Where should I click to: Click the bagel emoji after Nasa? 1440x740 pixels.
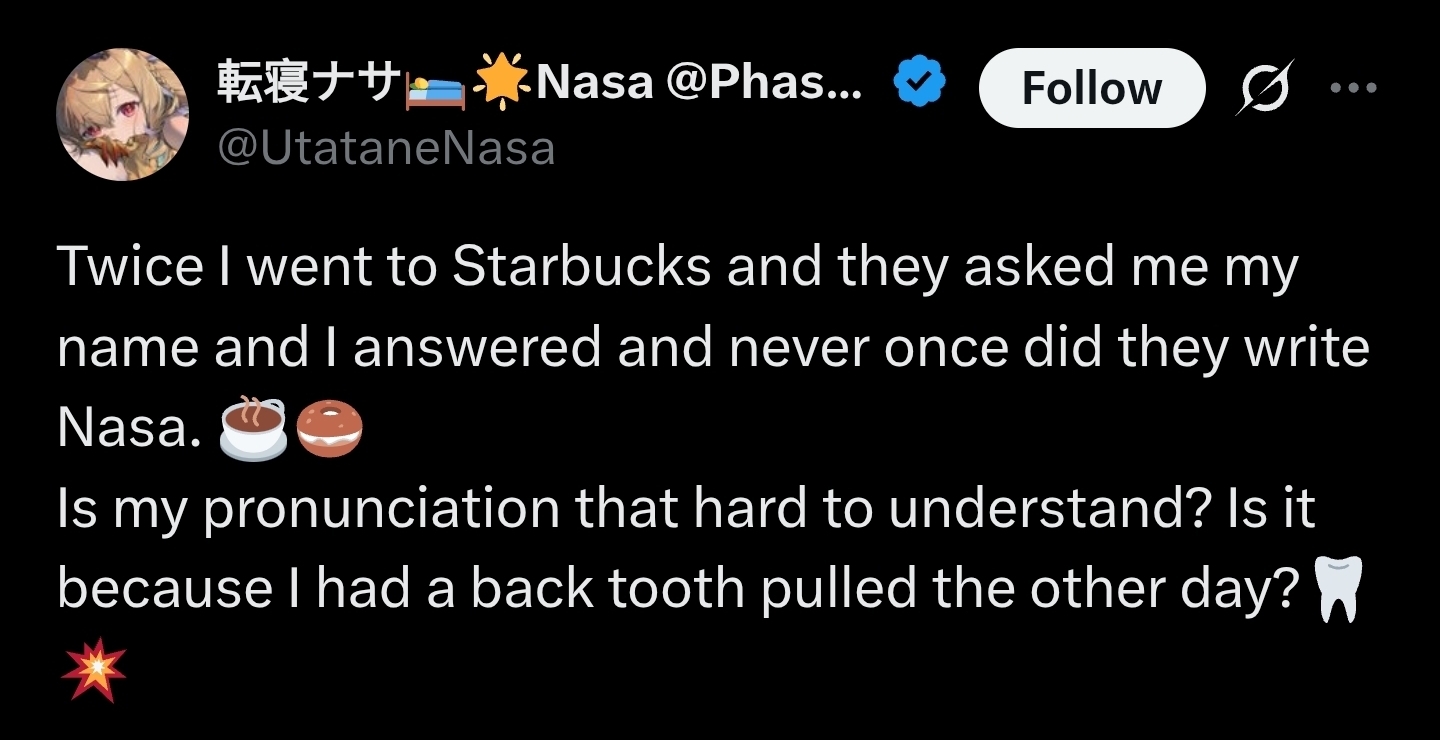tap(331, 428)
